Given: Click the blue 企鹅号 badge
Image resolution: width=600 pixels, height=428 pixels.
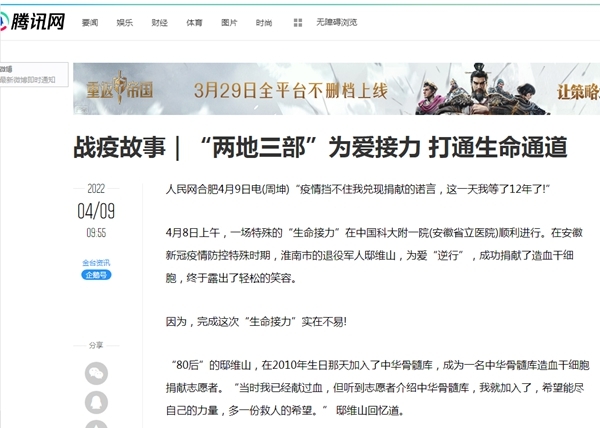Looking at the screenshot, I should click(x=96, y=274).
